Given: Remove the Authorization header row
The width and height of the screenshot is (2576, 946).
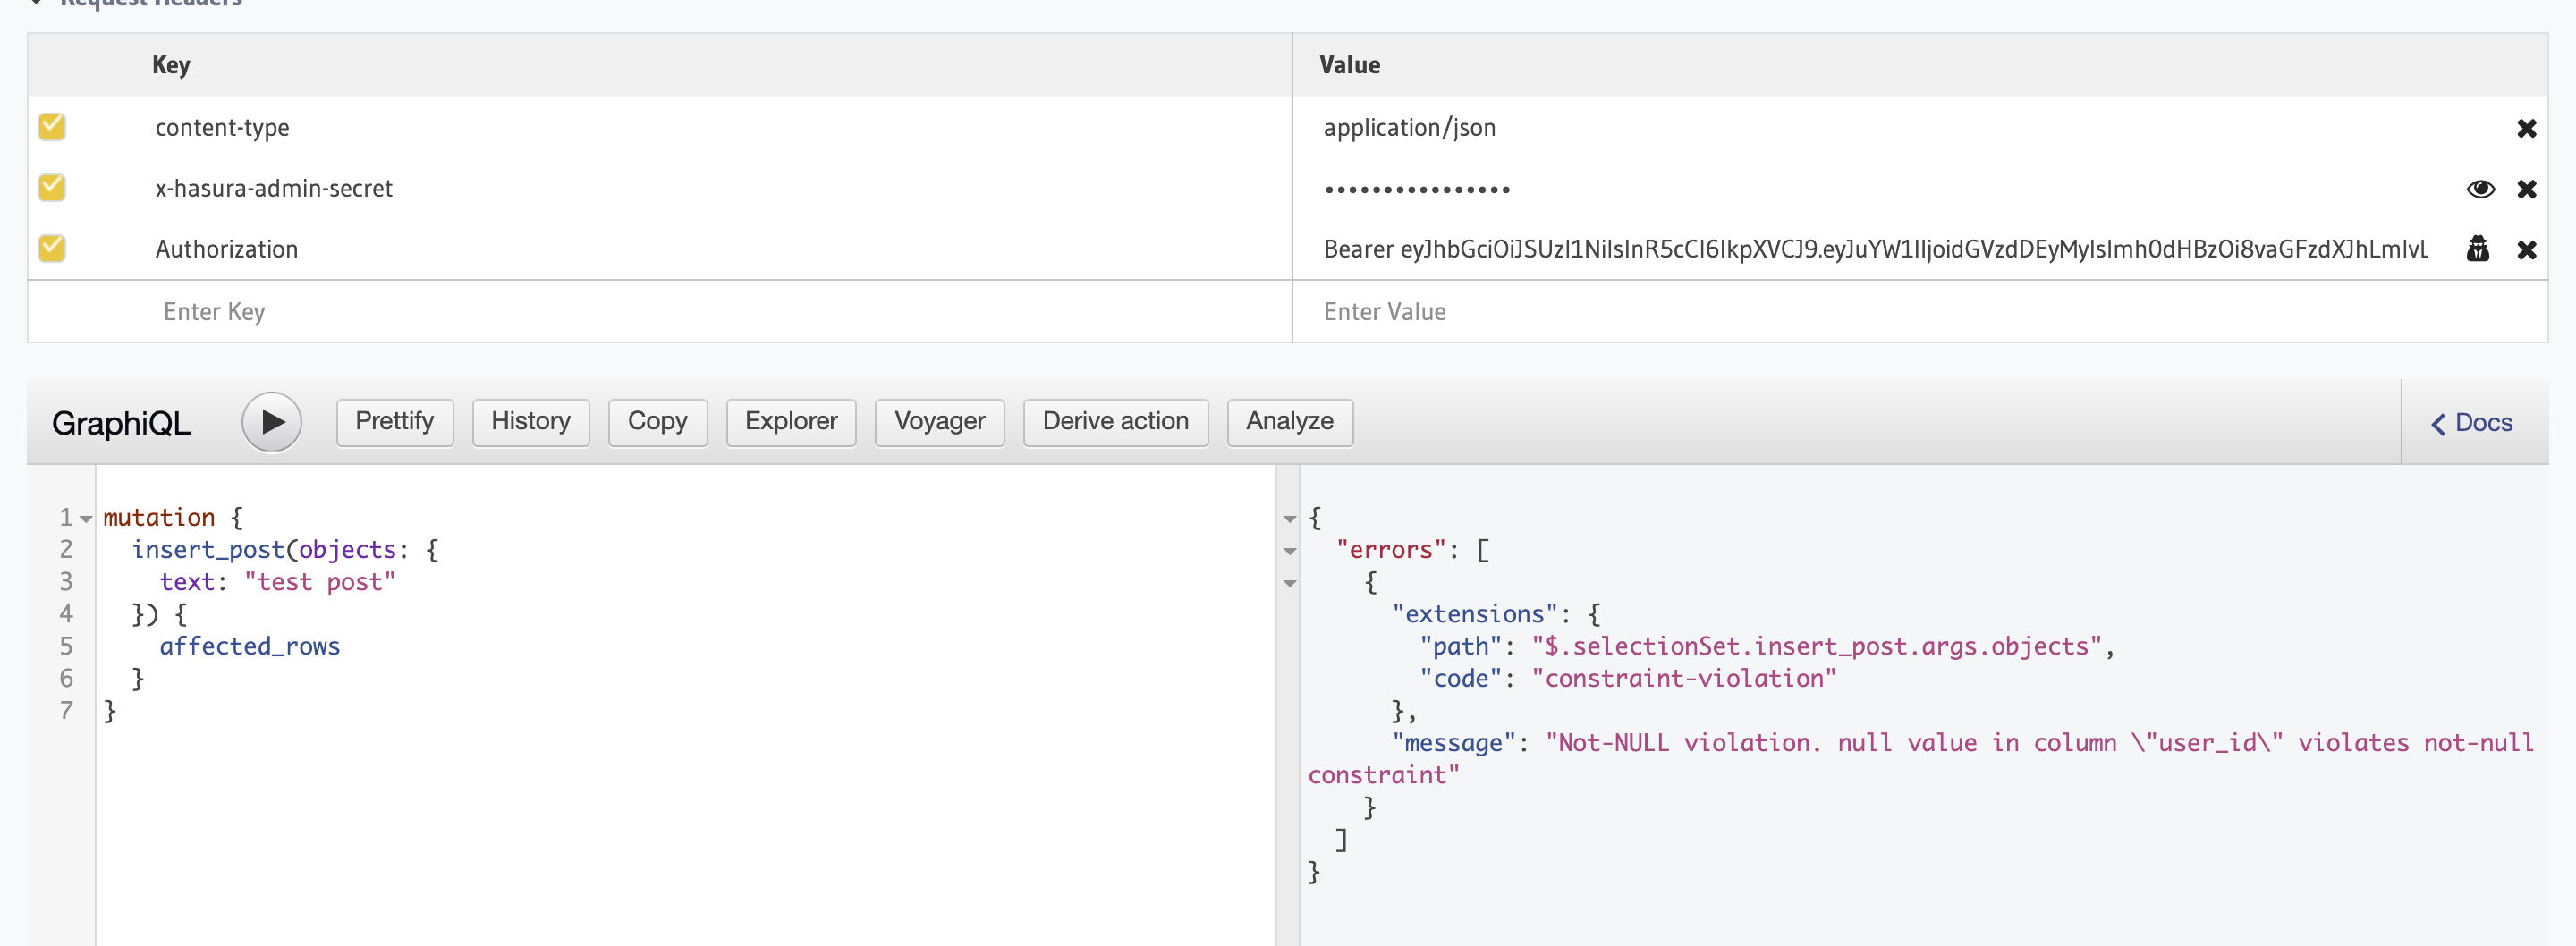Looking at the screenshot, I should [2526, 250].
